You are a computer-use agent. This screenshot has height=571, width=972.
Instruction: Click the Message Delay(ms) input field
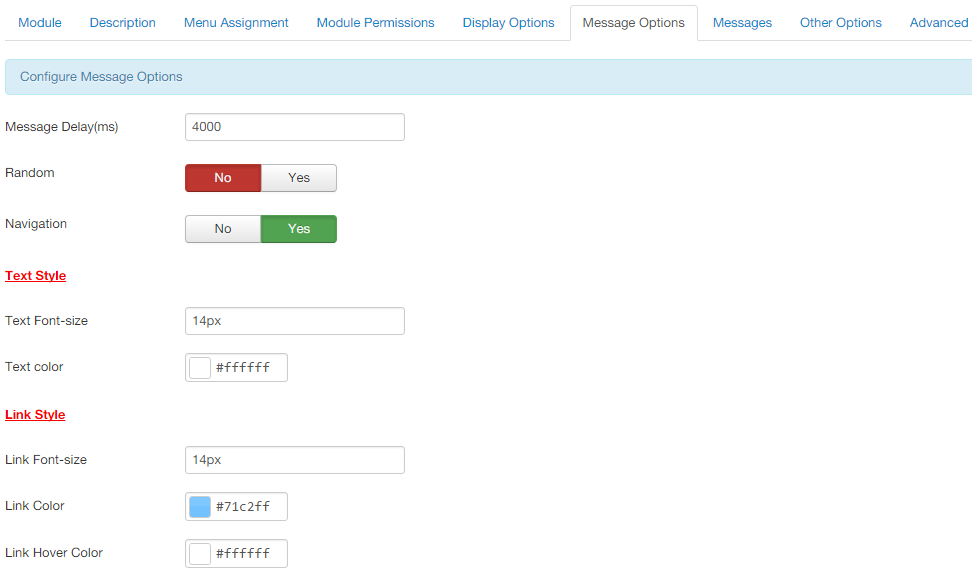pyautogui.click(x=295, y=127)
